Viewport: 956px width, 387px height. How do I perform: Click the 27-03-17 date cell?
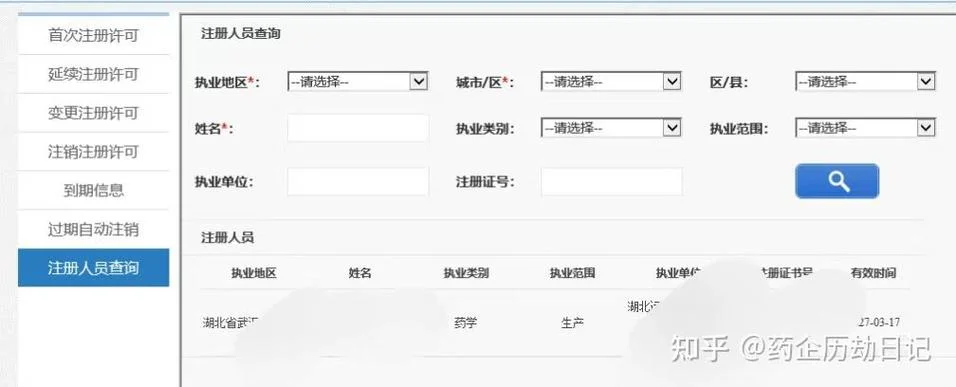pyautogui.click(x=879, y=322)
